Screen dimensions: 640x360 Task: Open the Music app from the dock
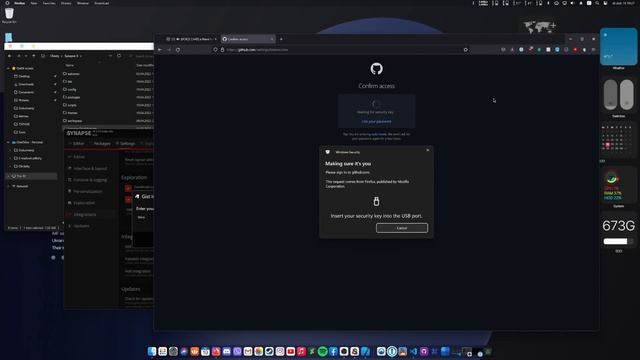pos(301,351)
